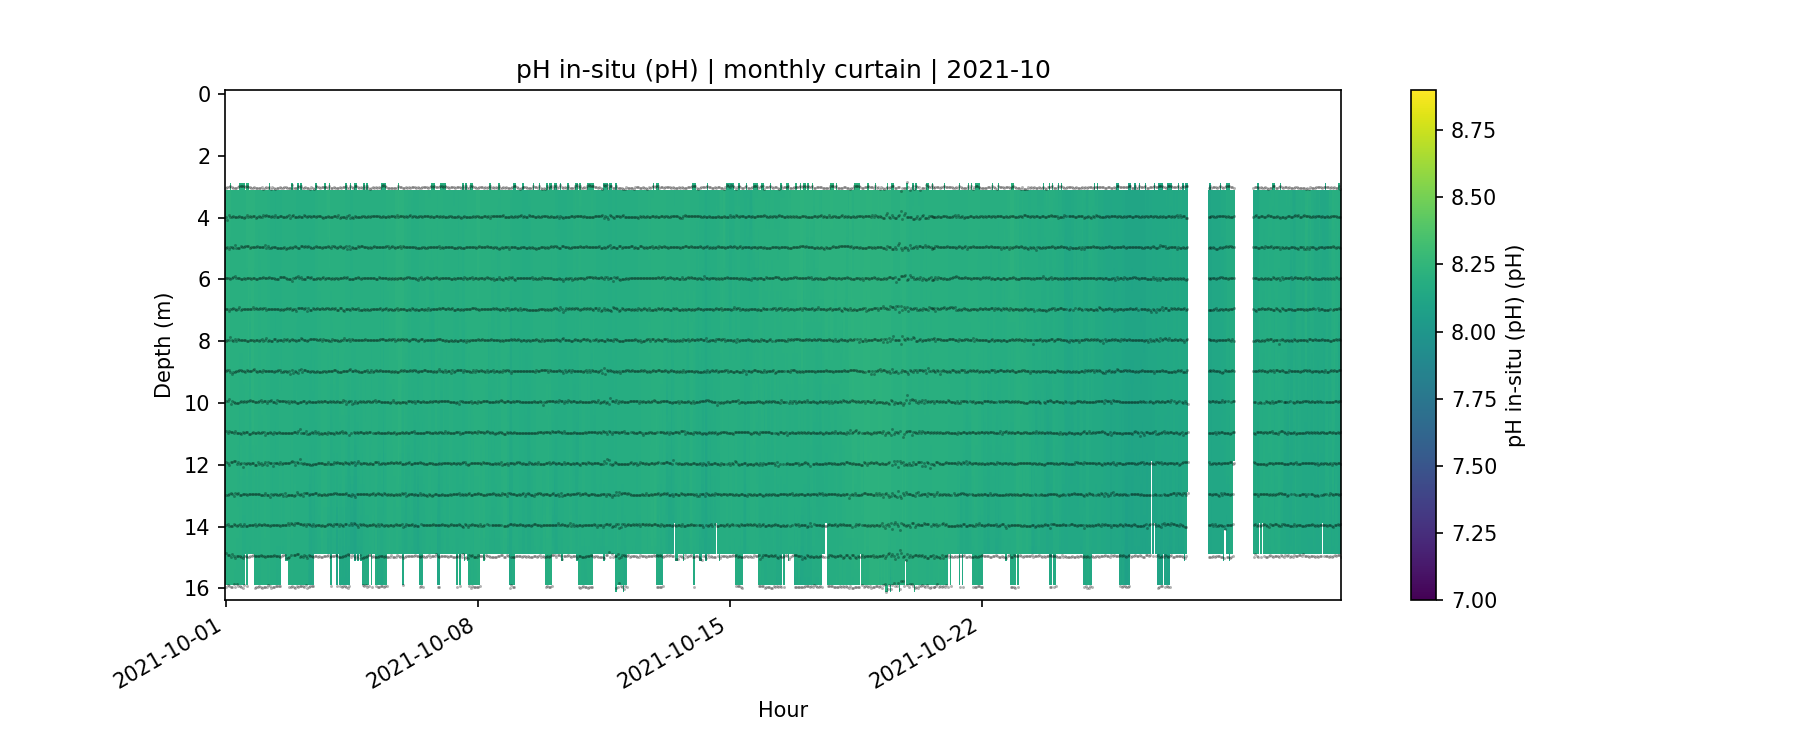Click the 2021-10-08 date tick label
Screen dimensions: 1800x750
[418, 650]
